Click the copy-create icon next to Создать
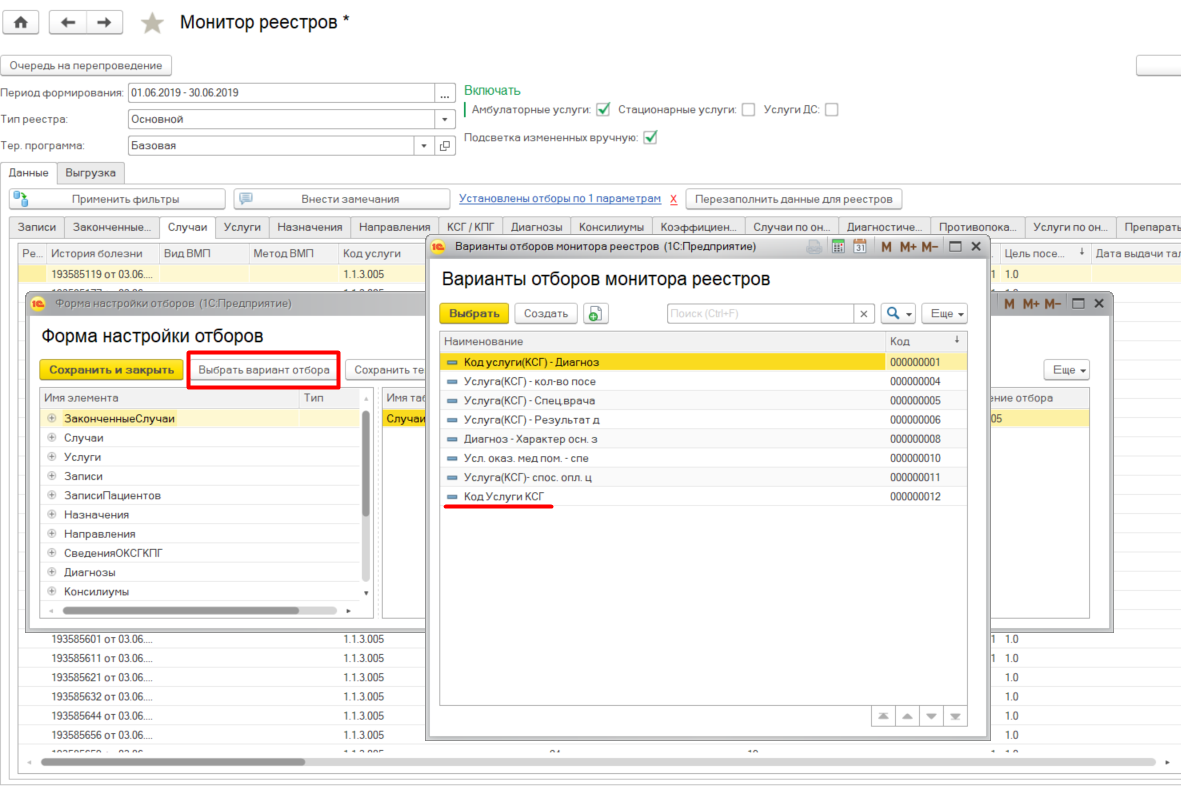The image size is (1181, 791). [594, 314]
